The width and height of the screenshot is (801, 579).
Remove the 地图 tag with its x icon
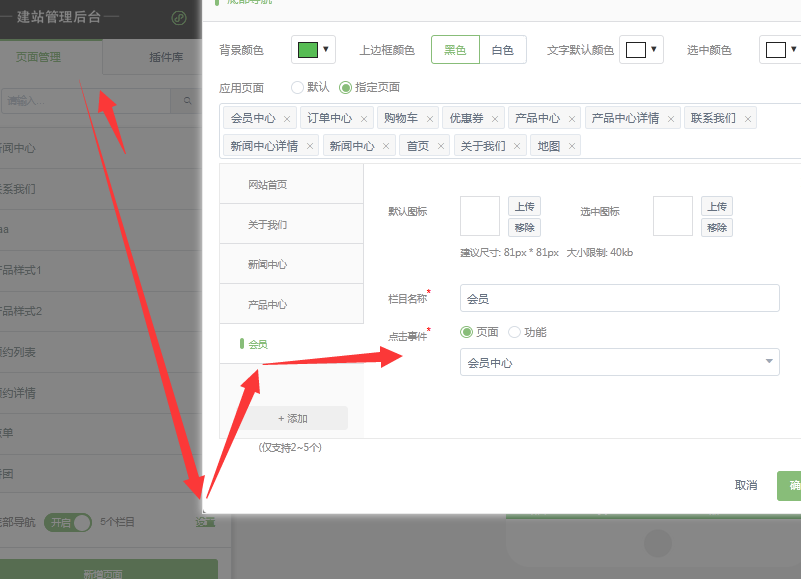571,146
